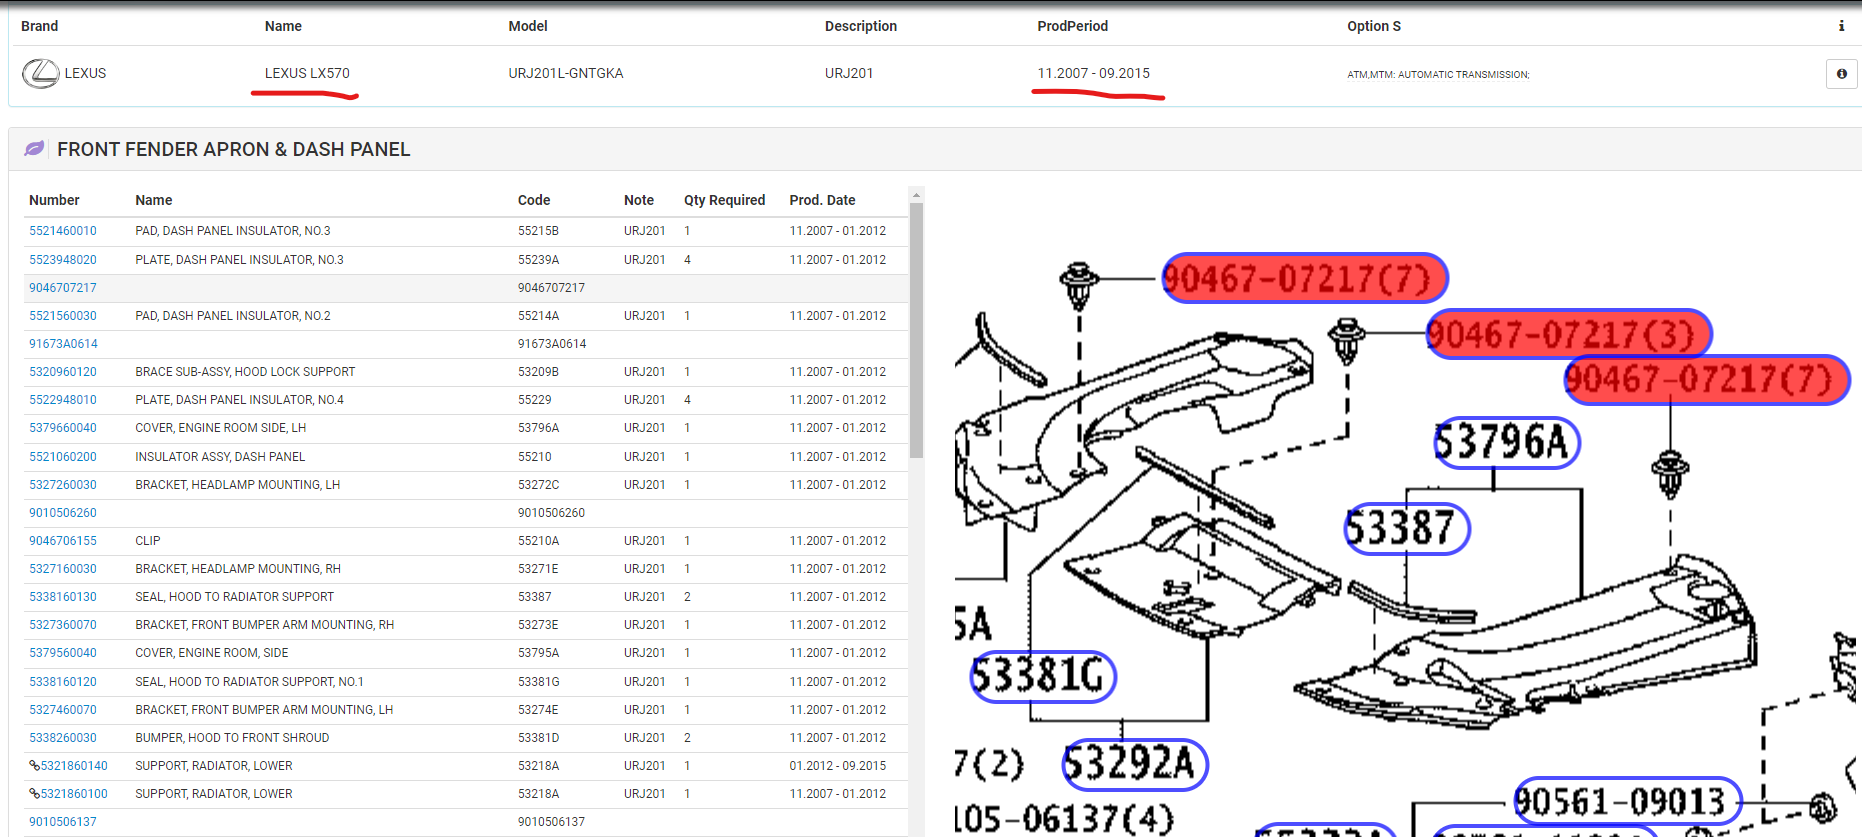Click the part name CLIP
1862x837 pixels.
(148, 541)
